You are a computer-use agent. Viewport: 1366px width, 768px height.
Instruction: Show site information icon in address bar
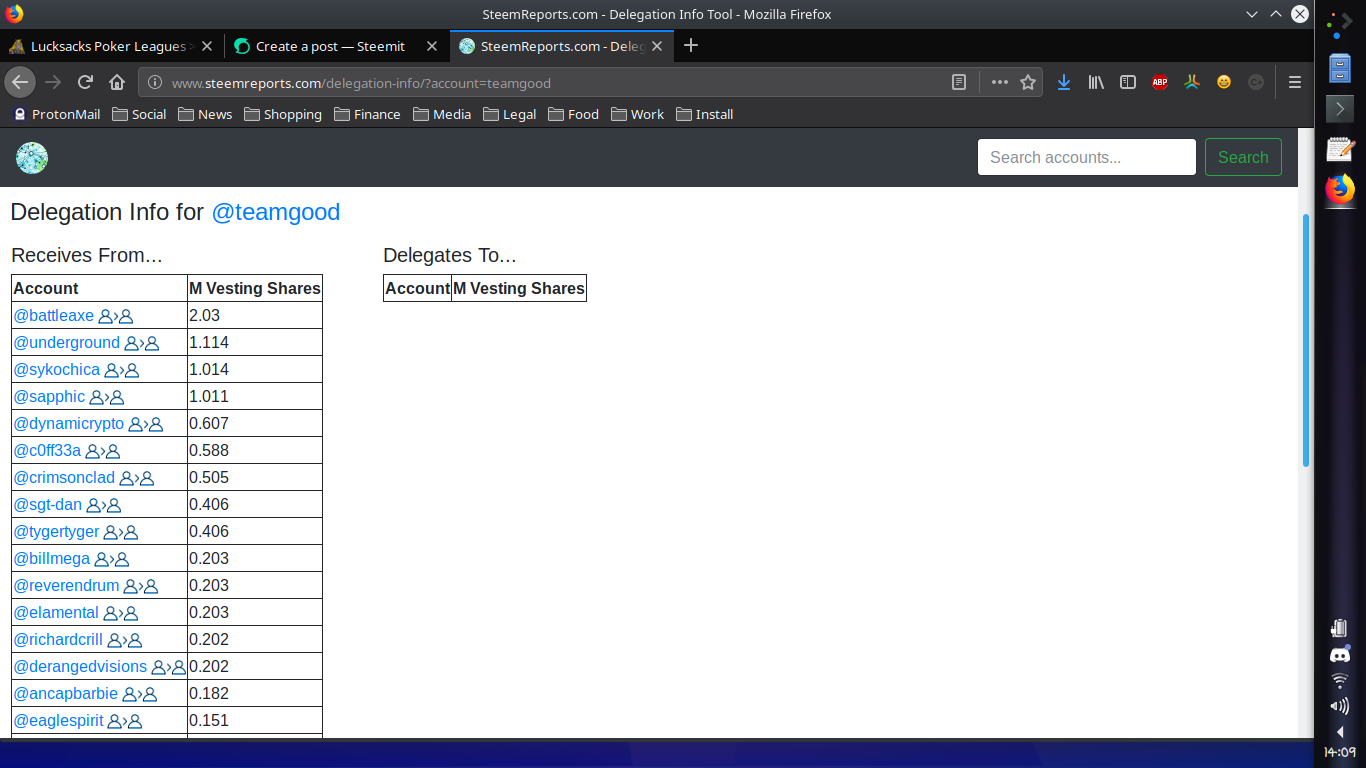coord(155,83)
